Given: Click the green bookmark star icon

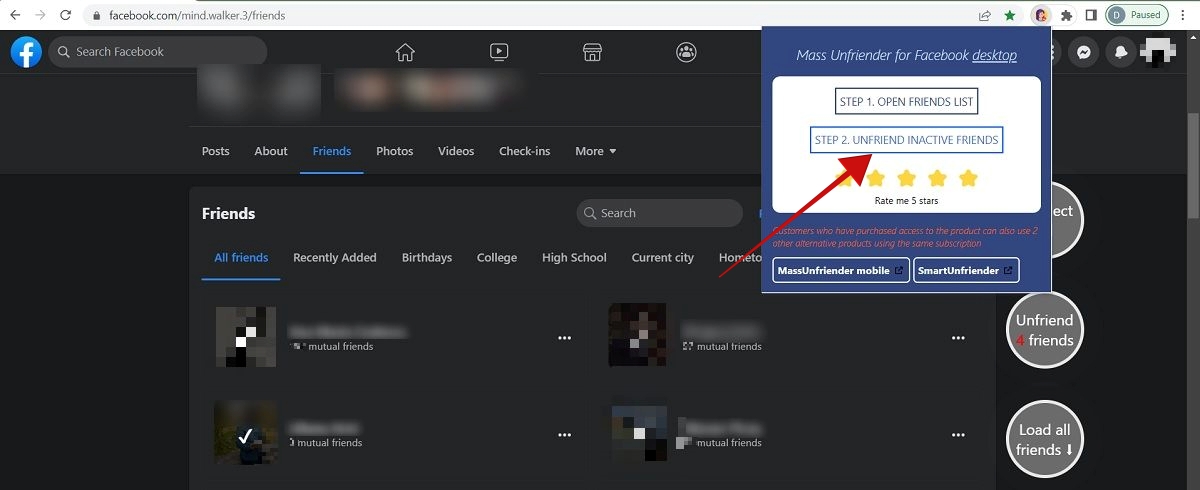Looking at the screenshot, I should [1011, 16].
